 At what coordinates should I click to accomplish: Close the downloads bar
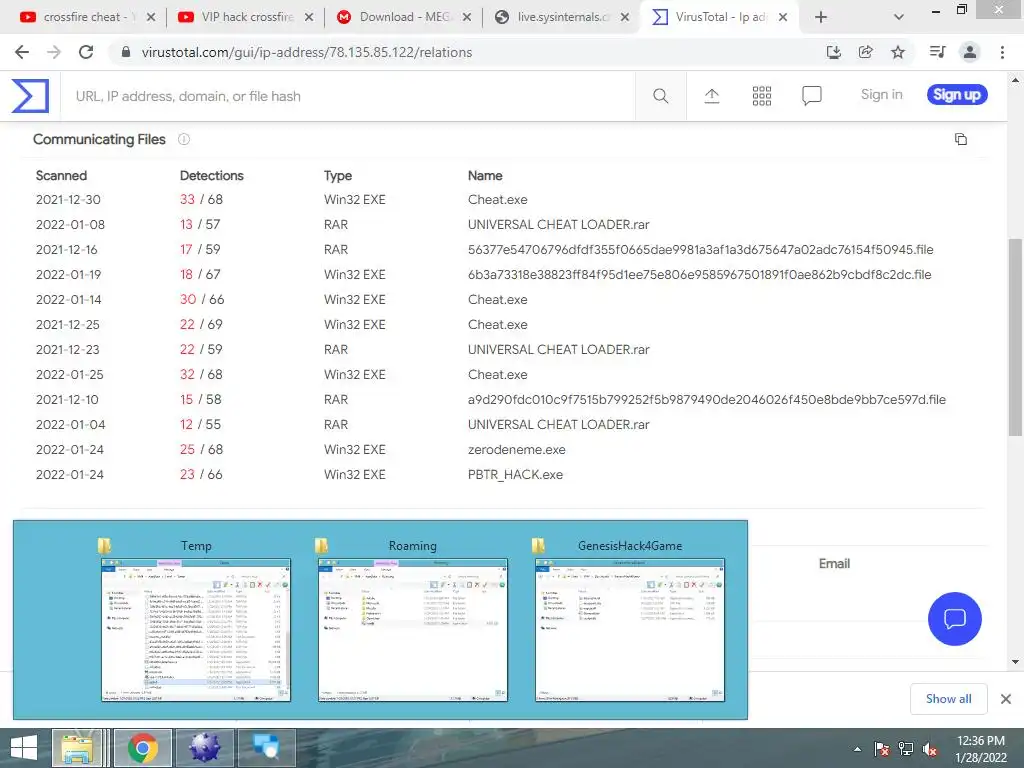[1006, 699]
